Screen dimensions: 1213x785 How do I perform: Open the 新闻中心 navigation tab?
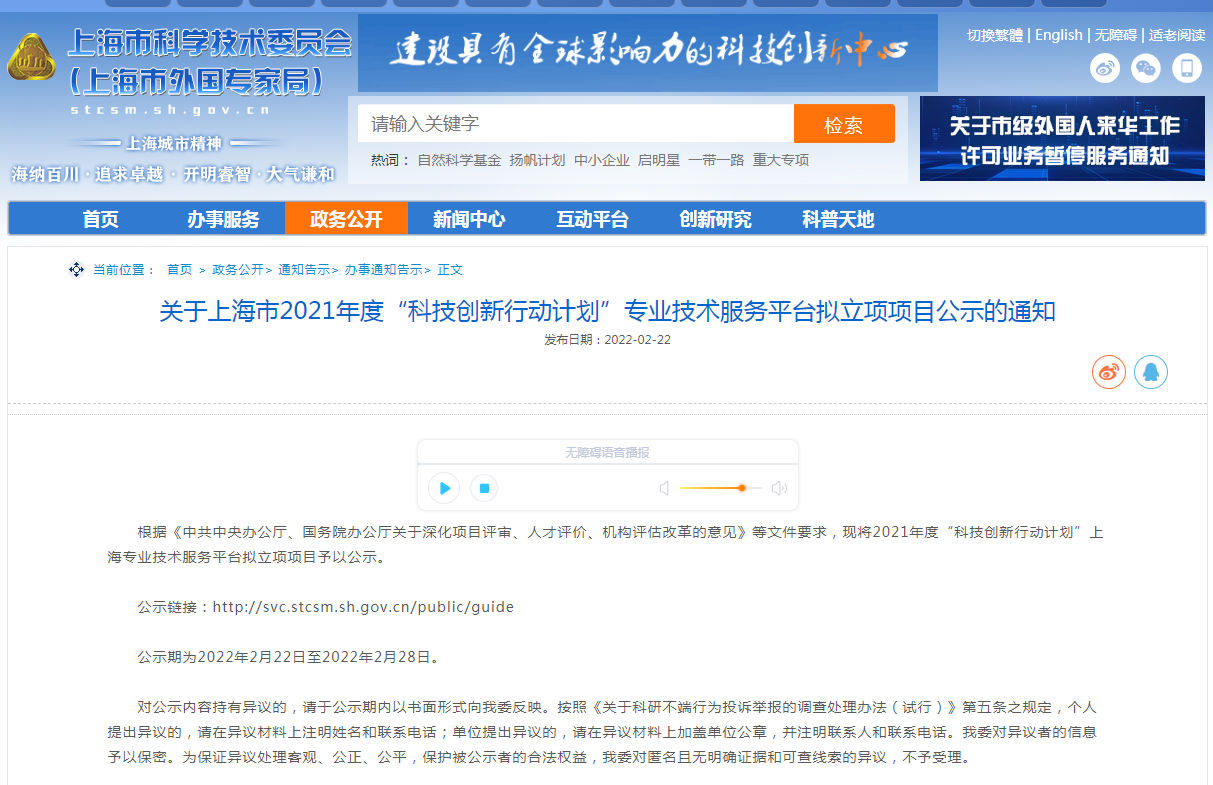click(469, 219)
